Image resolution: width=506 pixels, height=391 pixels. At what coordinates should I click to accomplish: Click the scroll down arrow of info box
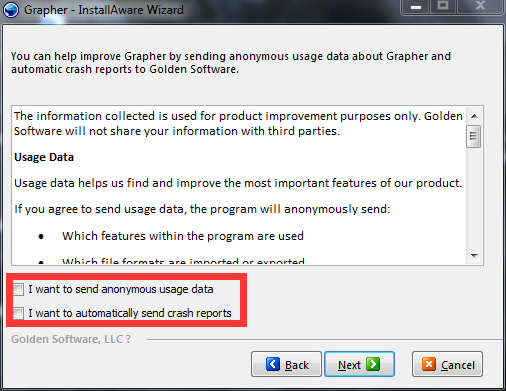coord(474,256)
